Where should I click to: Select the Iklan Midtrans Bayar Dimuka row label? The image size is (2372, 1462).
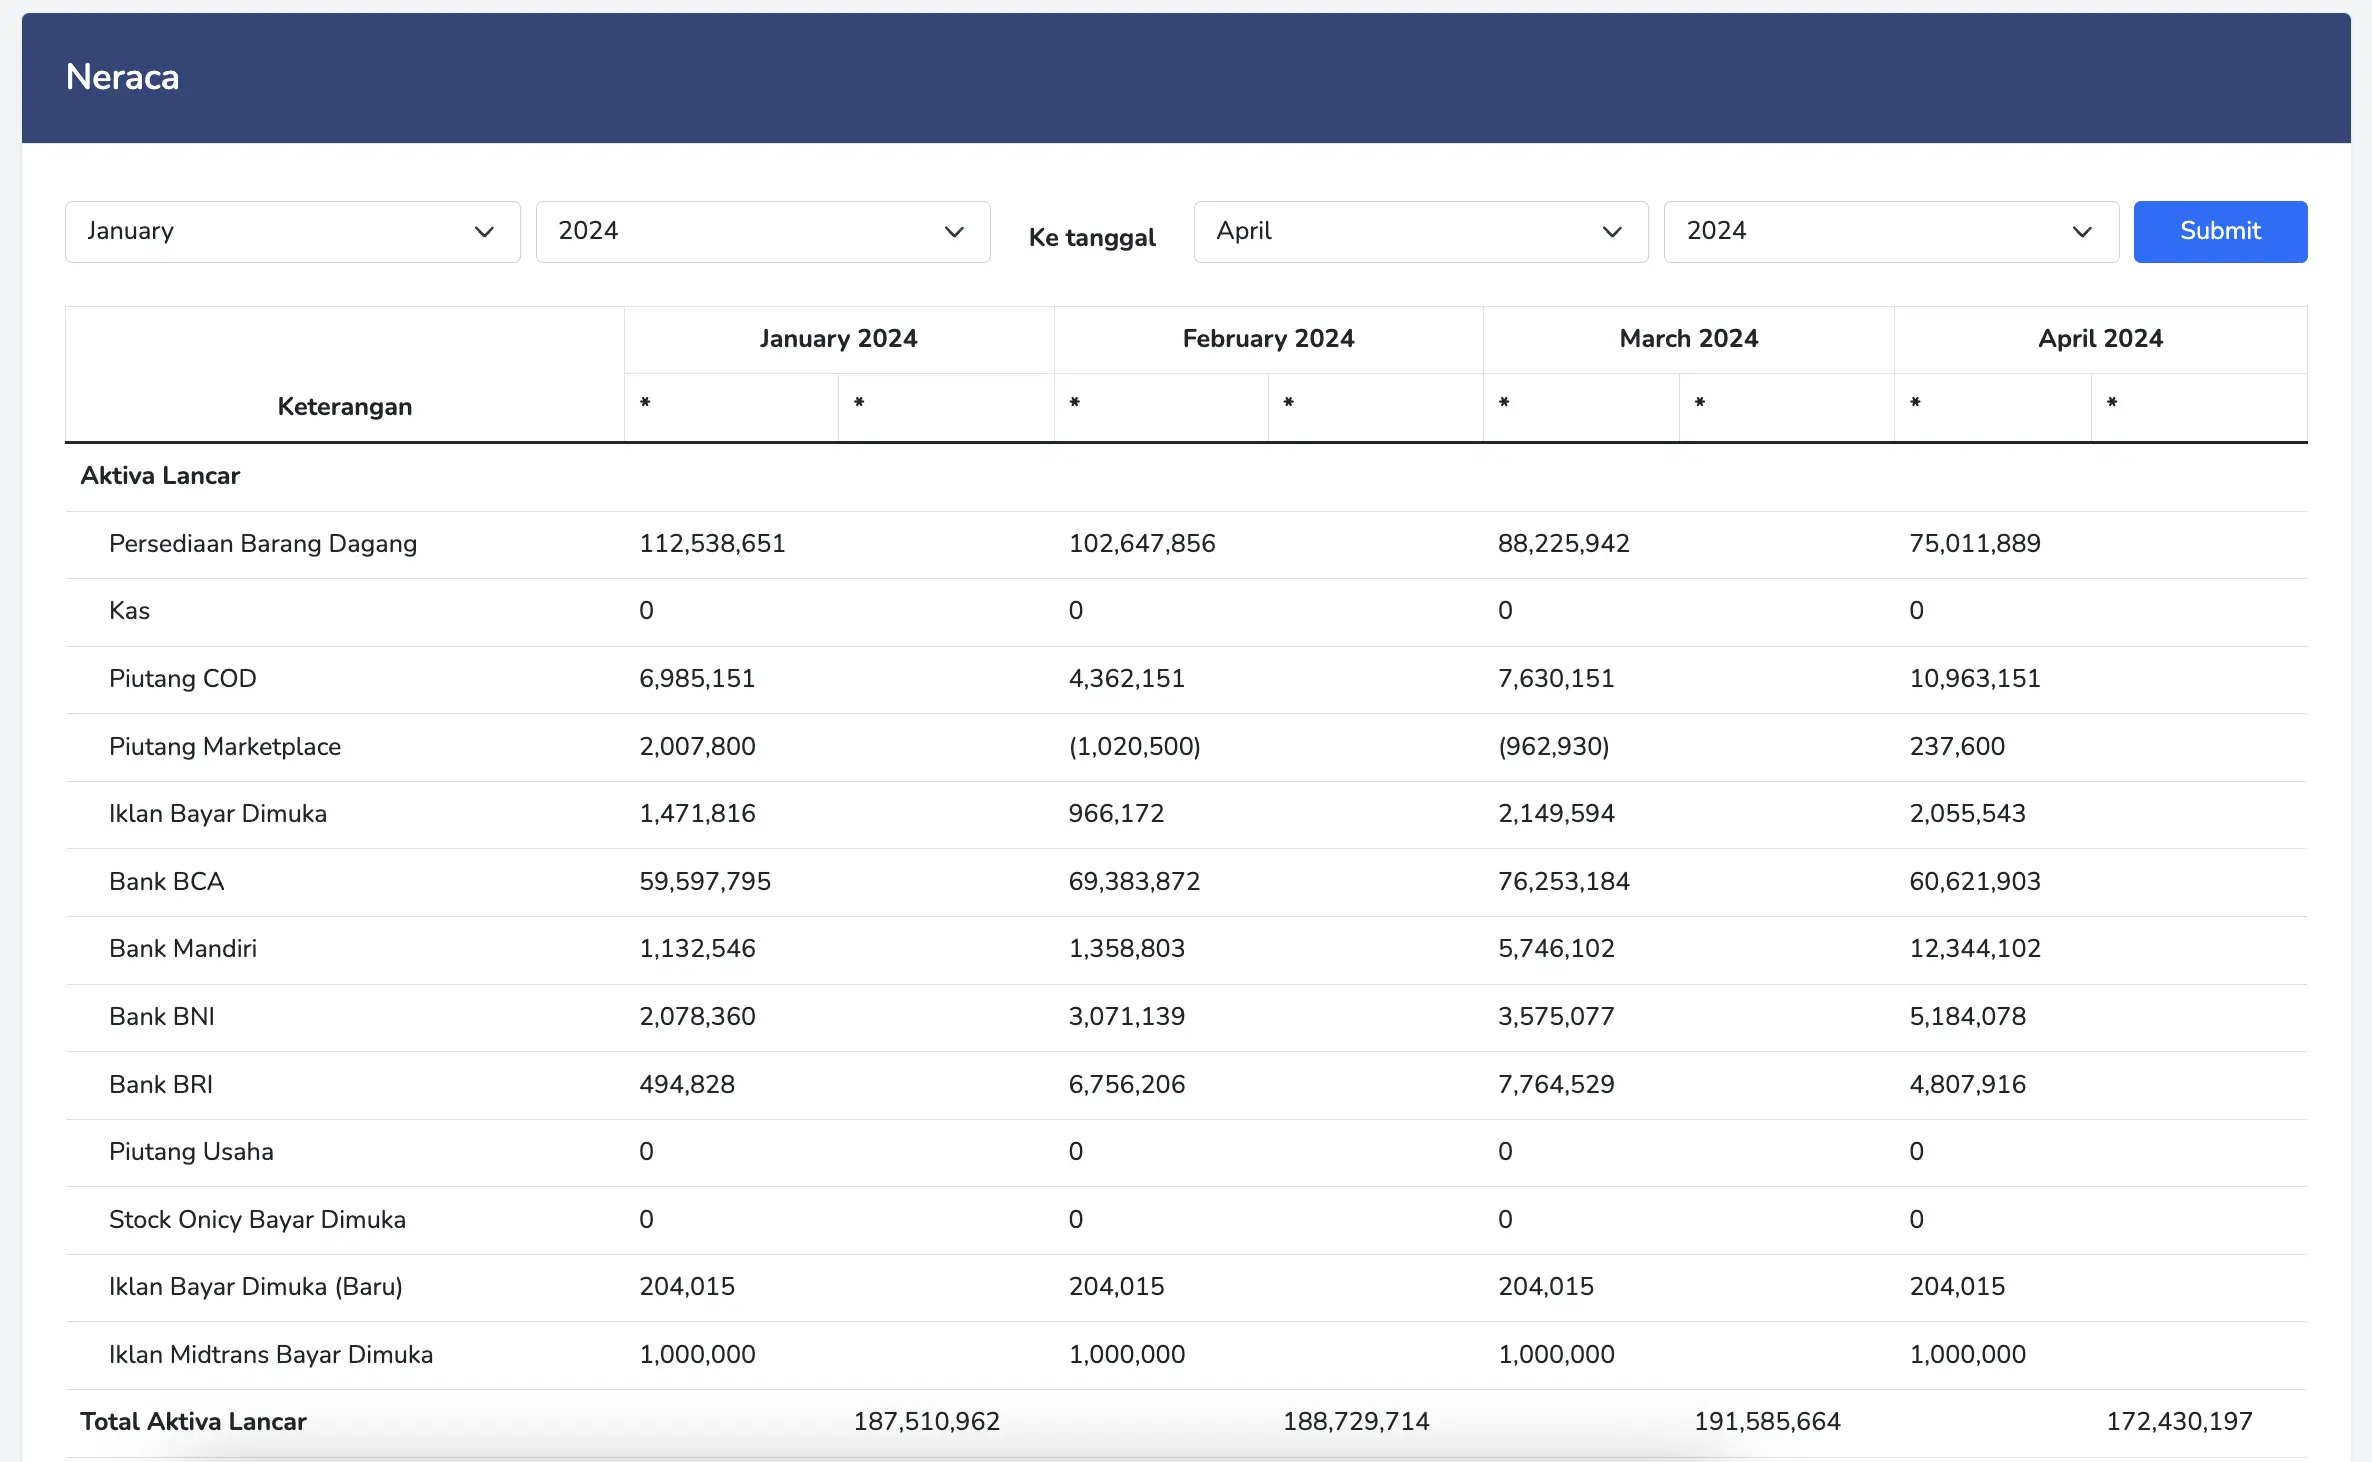271,1355
